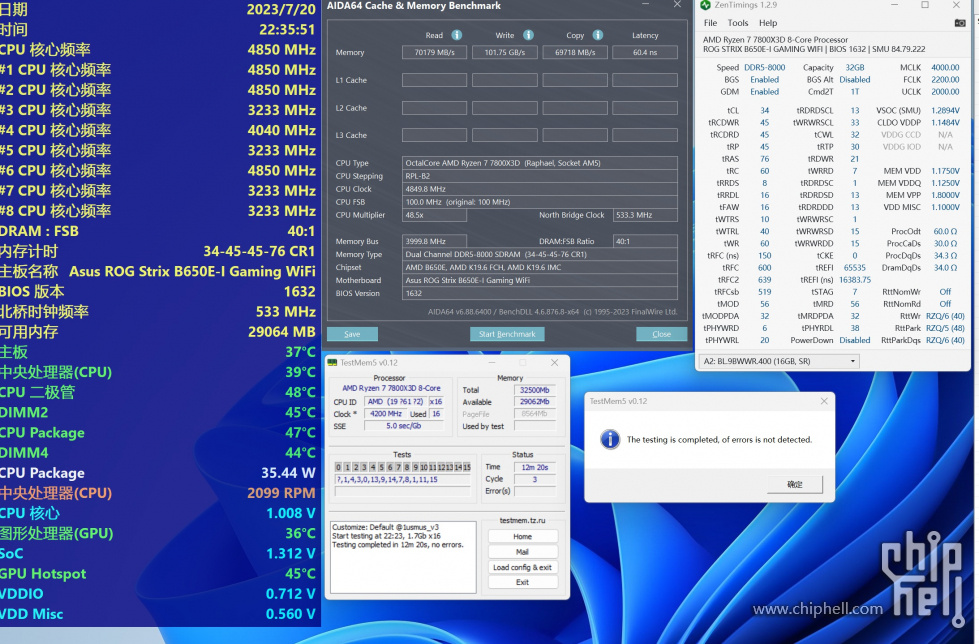The image size is (979, 644).
Task: Click the TestMem5 main window title bar icon
Action: tap(332, 362)
